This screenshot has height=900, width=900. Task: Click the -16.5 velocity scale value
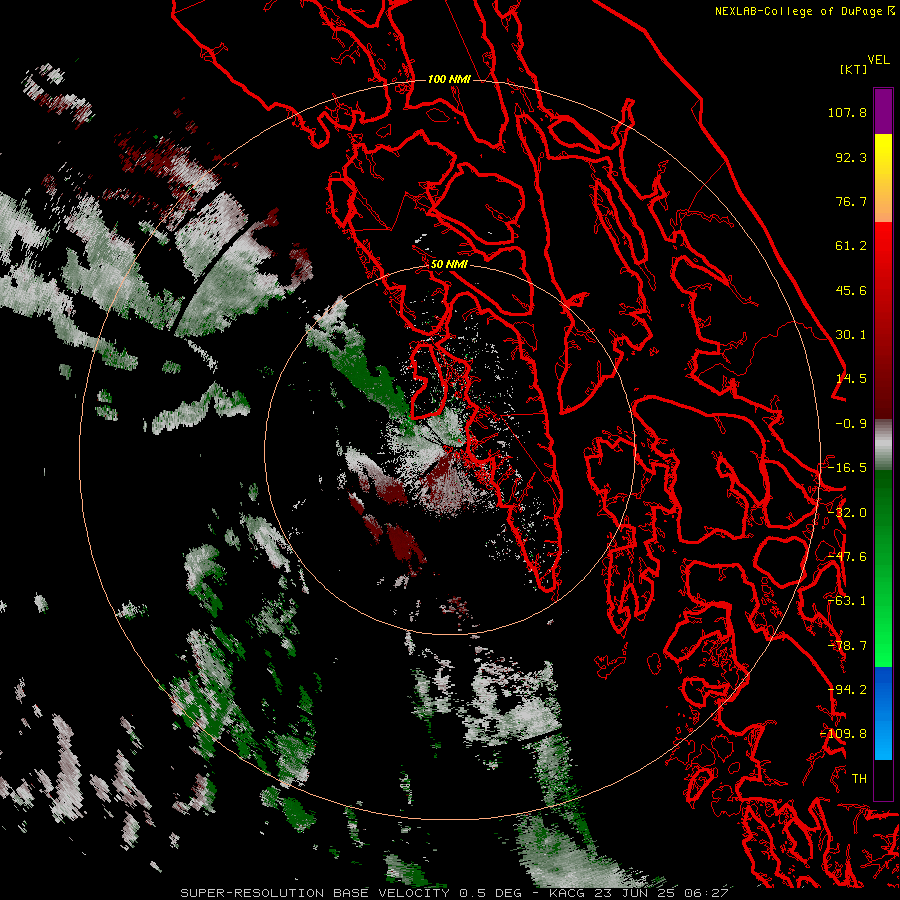click(x=847, y=468)
